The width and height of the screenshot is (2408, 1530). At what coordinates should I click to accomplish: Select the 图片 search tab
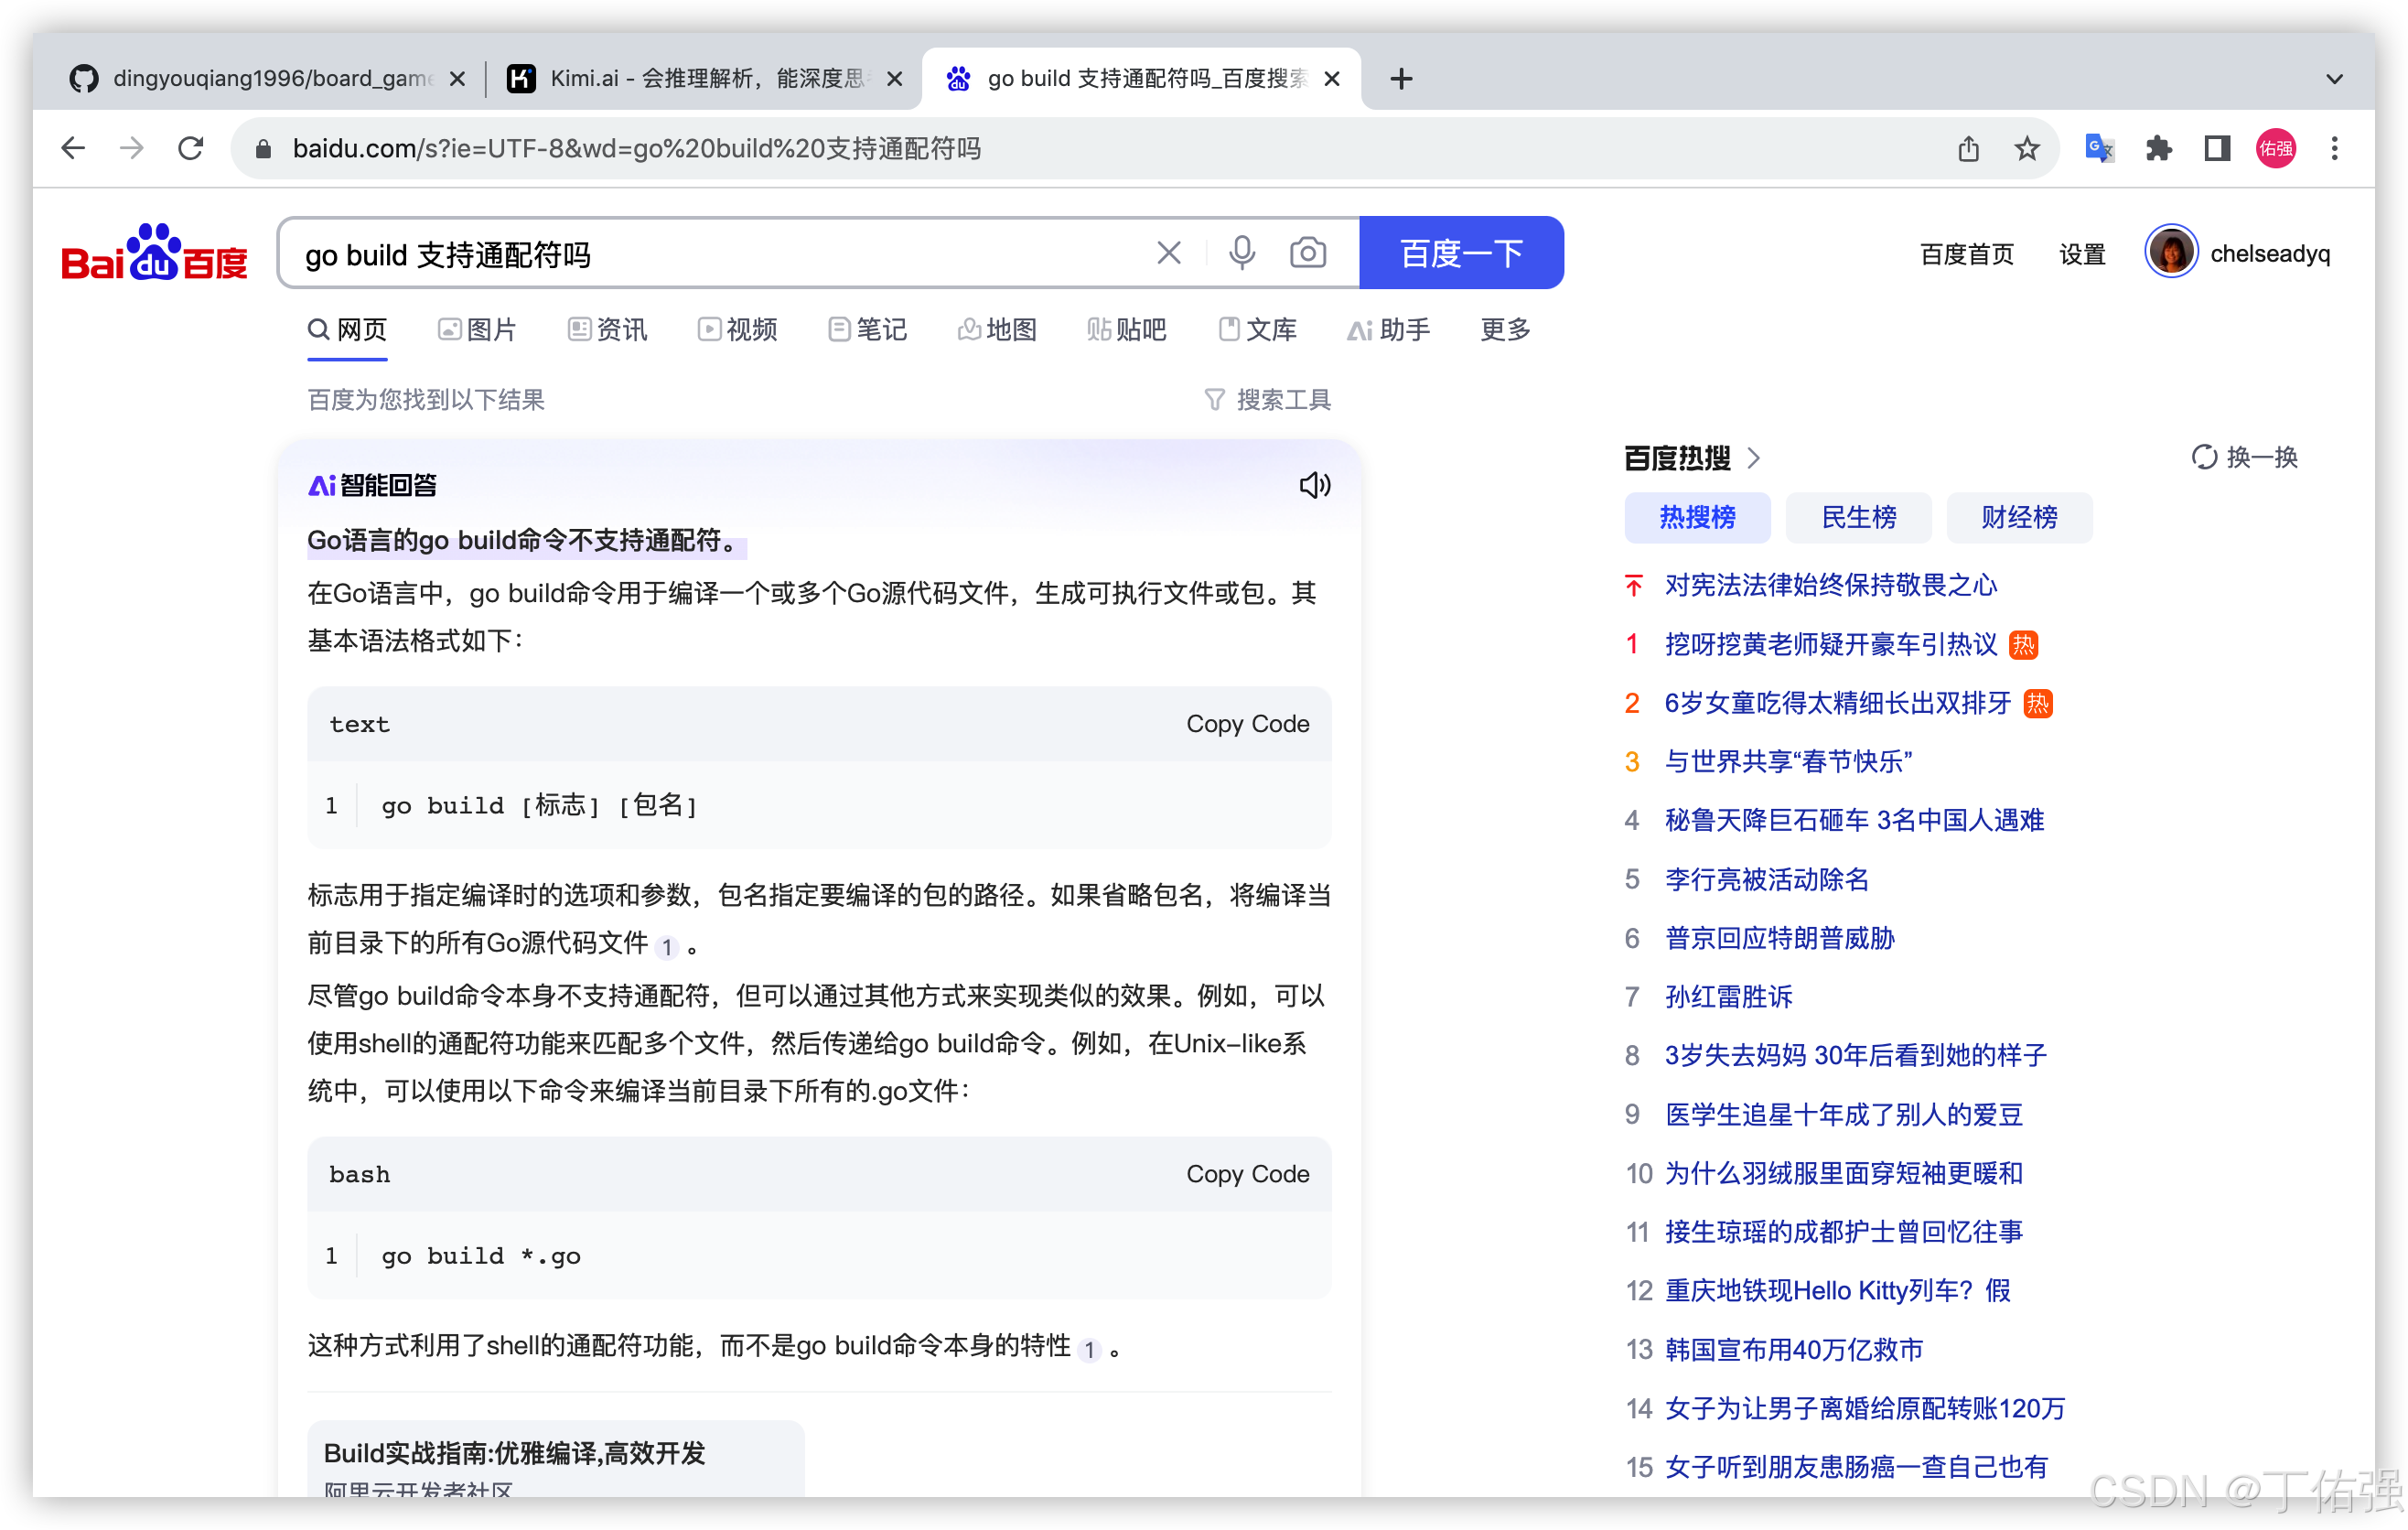pyautogui.click(x=477, y=330)
